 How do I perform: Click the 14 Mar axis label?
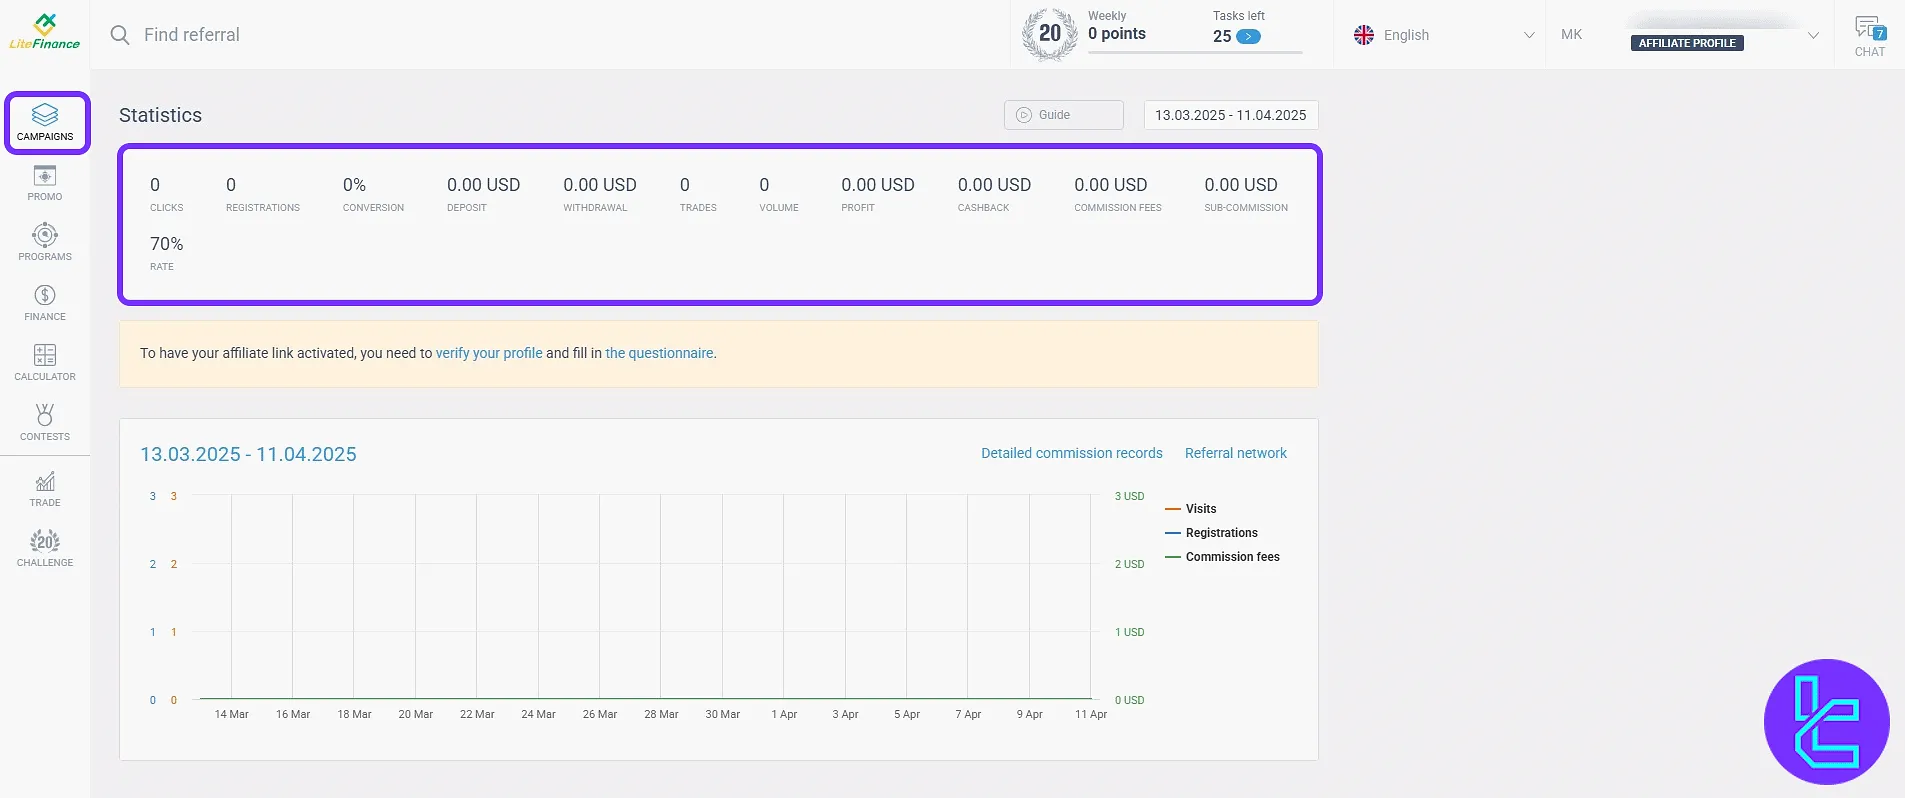click(x=232, y=714)
